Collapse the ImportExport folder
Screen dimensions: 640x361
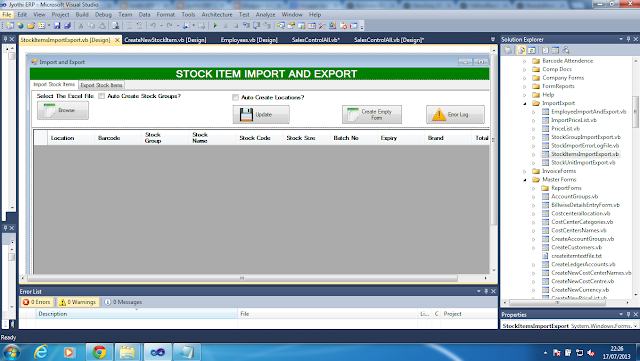point(525,103)
